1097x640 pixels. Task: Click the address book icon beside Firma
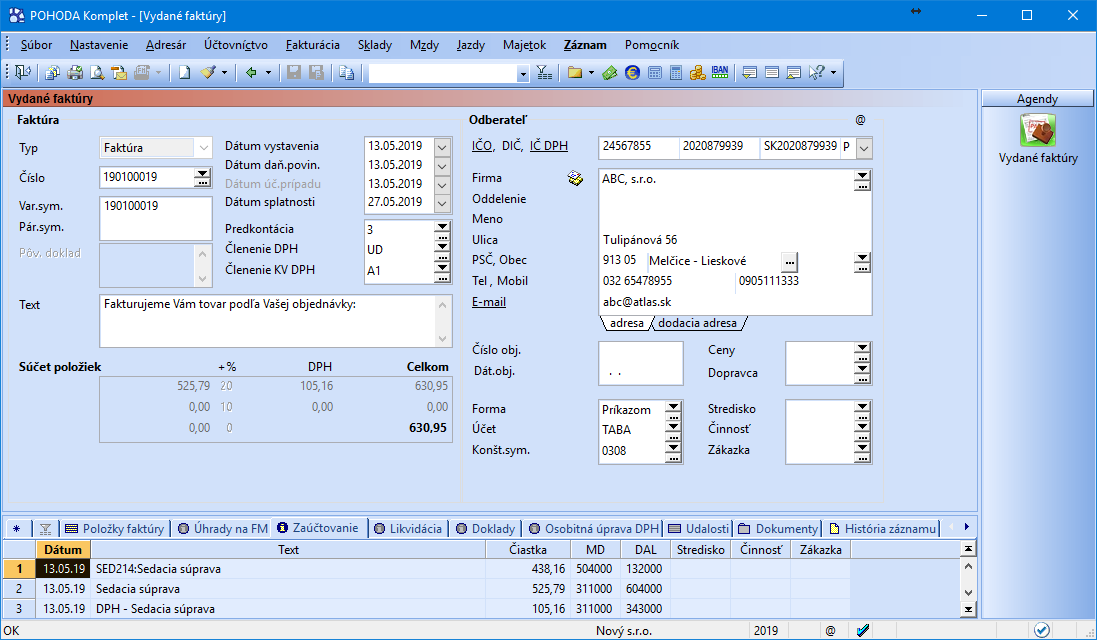[575, 178]
